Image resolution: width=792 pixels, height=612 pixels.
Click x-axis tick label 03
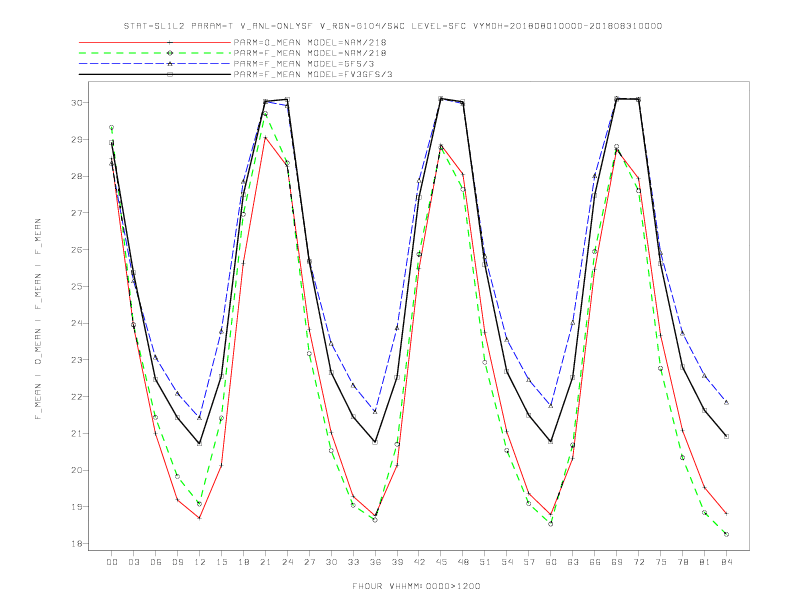pyautogui.click(x=133, y=562)
